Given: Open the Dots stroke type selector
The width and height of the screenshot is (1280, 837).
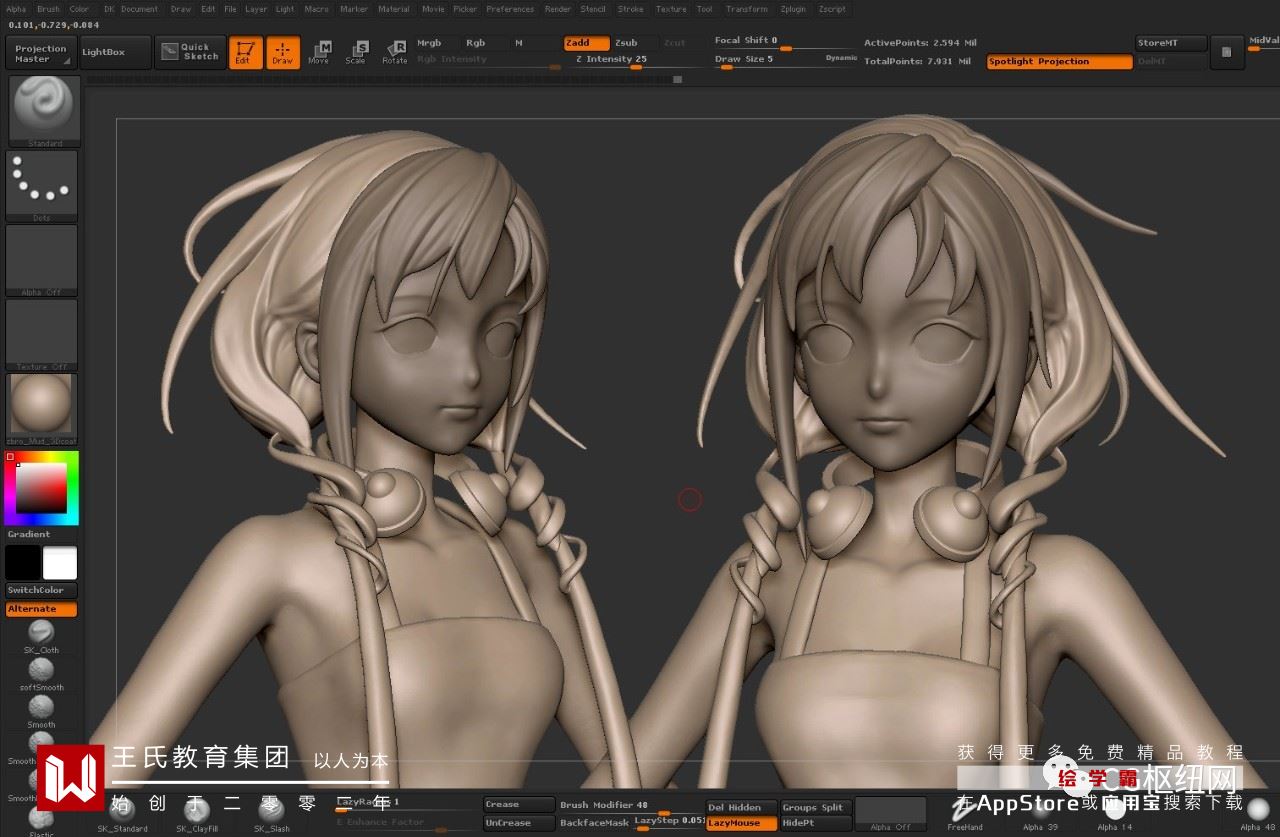Looking at the screenshot, I should [x=42, y=186].
